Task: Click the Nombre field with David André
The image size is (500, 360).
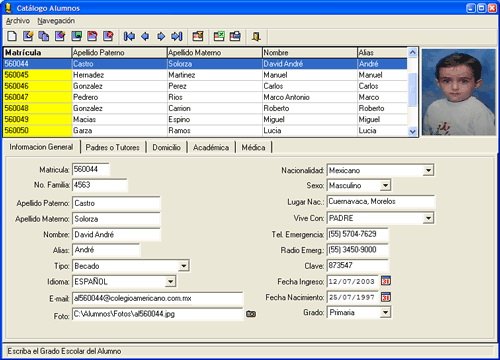Action: (116, 235)
